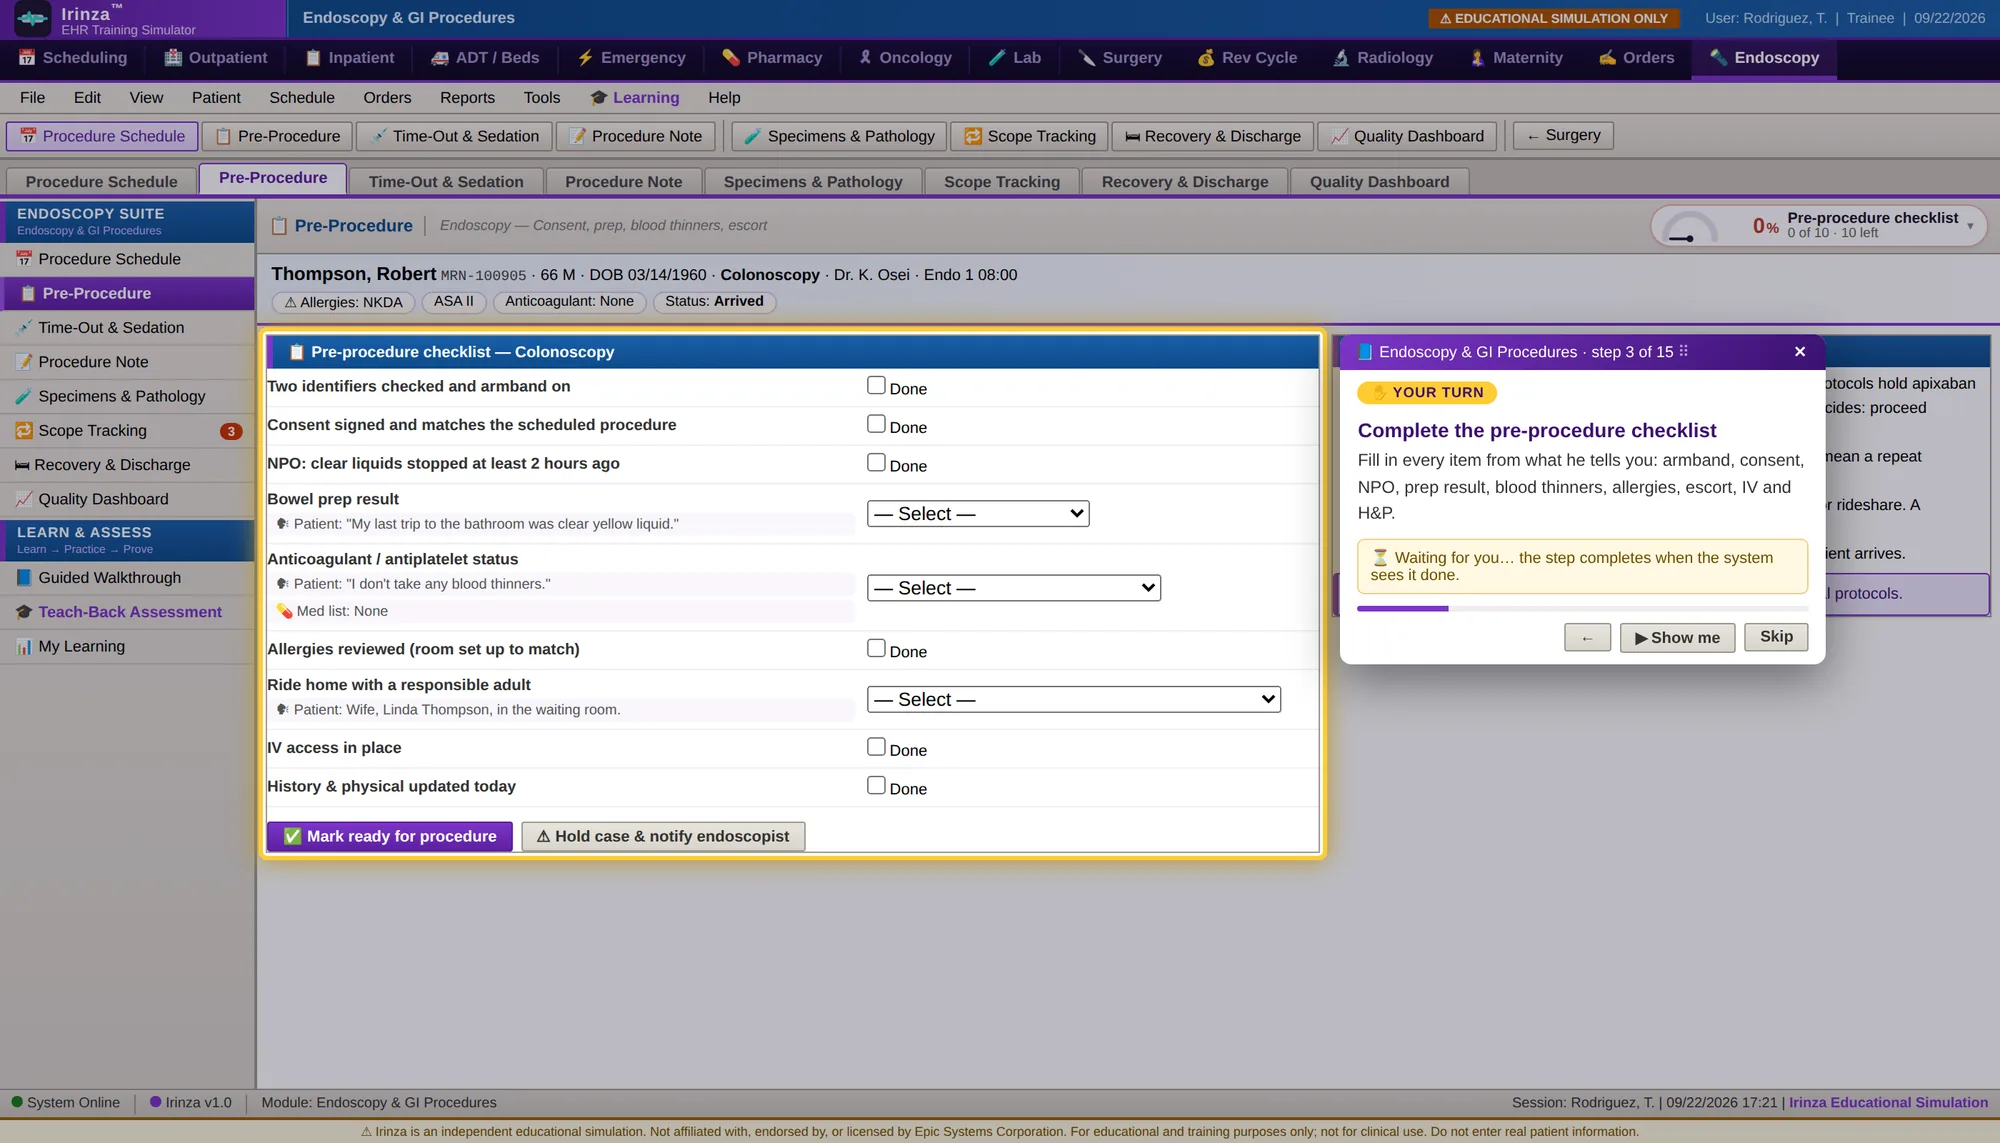Screen dimensions: 2000x1143
Task: Click the walkthrough step progress bar
Action: [x=1582, y=609]
